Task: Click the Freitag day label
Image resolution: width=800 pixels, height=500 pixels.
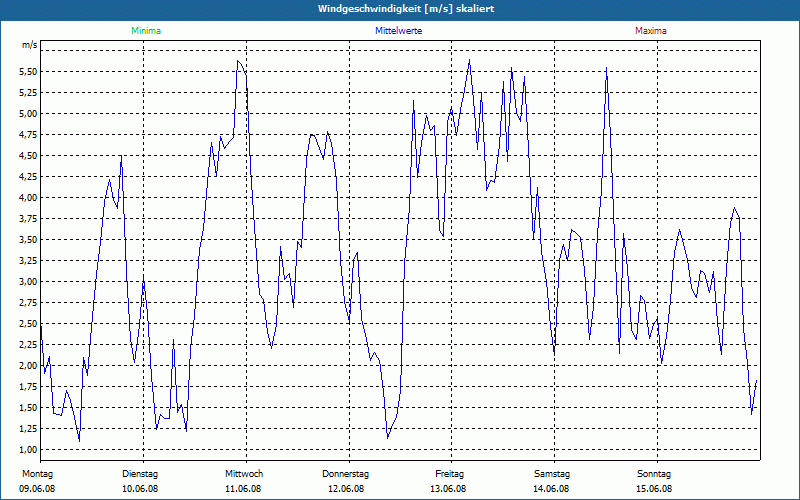Action: click(x=449, y=474)
